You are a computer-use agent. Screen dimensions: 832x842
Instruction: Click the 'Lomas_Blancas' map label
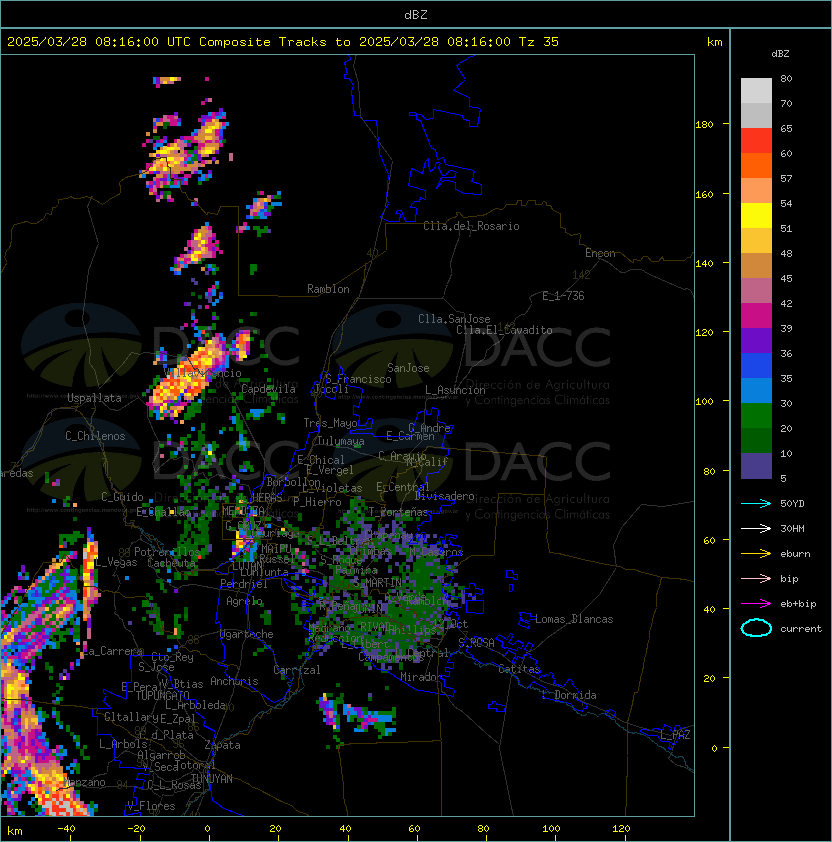(574, 619)
